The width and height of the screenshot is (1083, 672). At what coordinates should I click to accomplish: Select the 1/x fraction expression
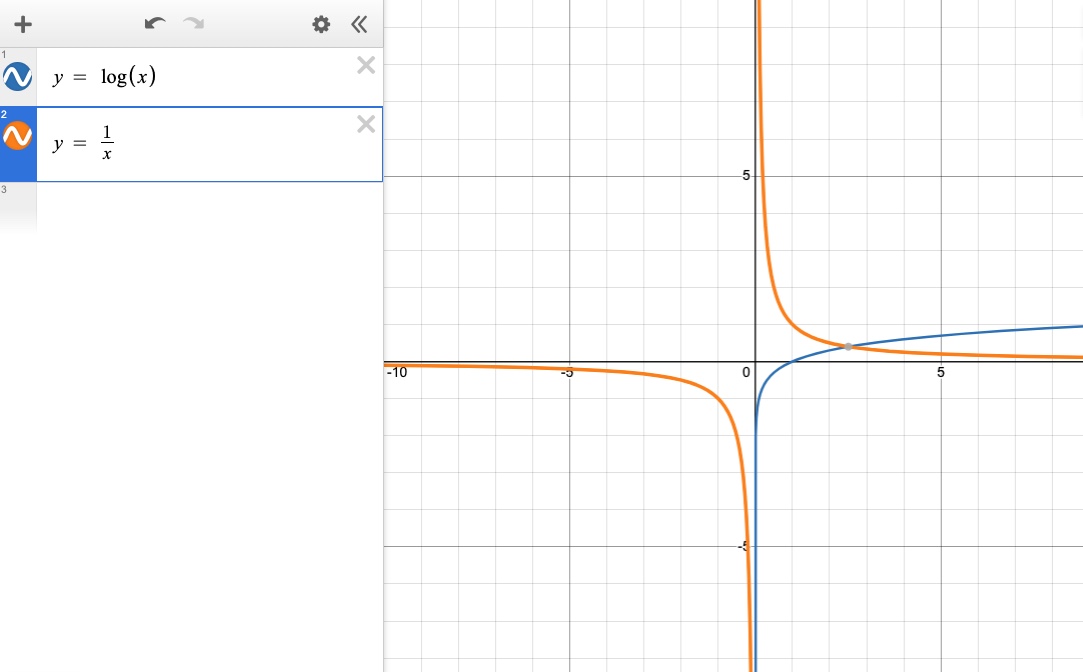point(106,143)
